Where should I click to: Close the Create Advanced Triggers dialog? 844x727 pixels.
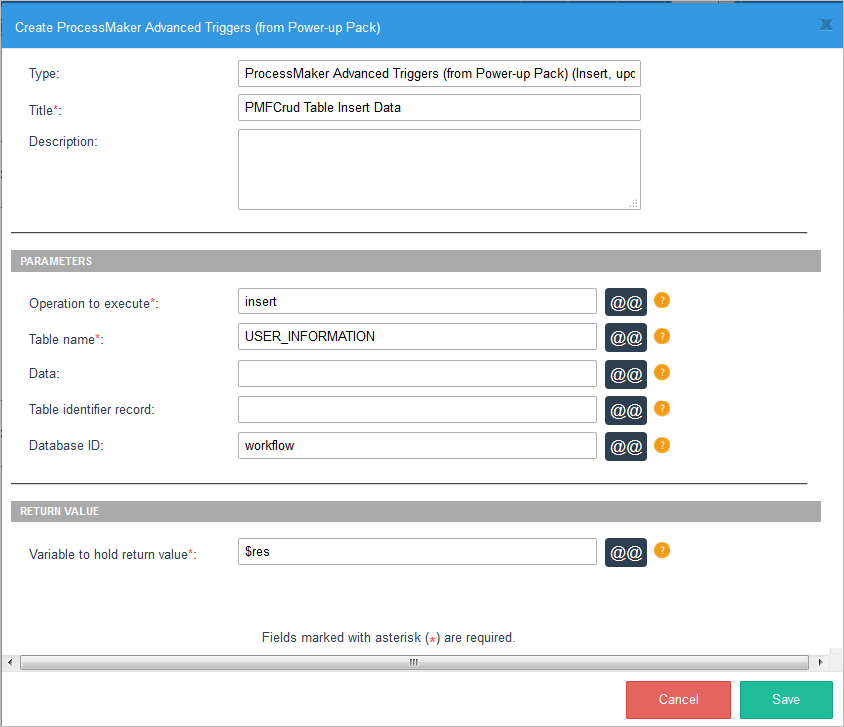point(826,25)
